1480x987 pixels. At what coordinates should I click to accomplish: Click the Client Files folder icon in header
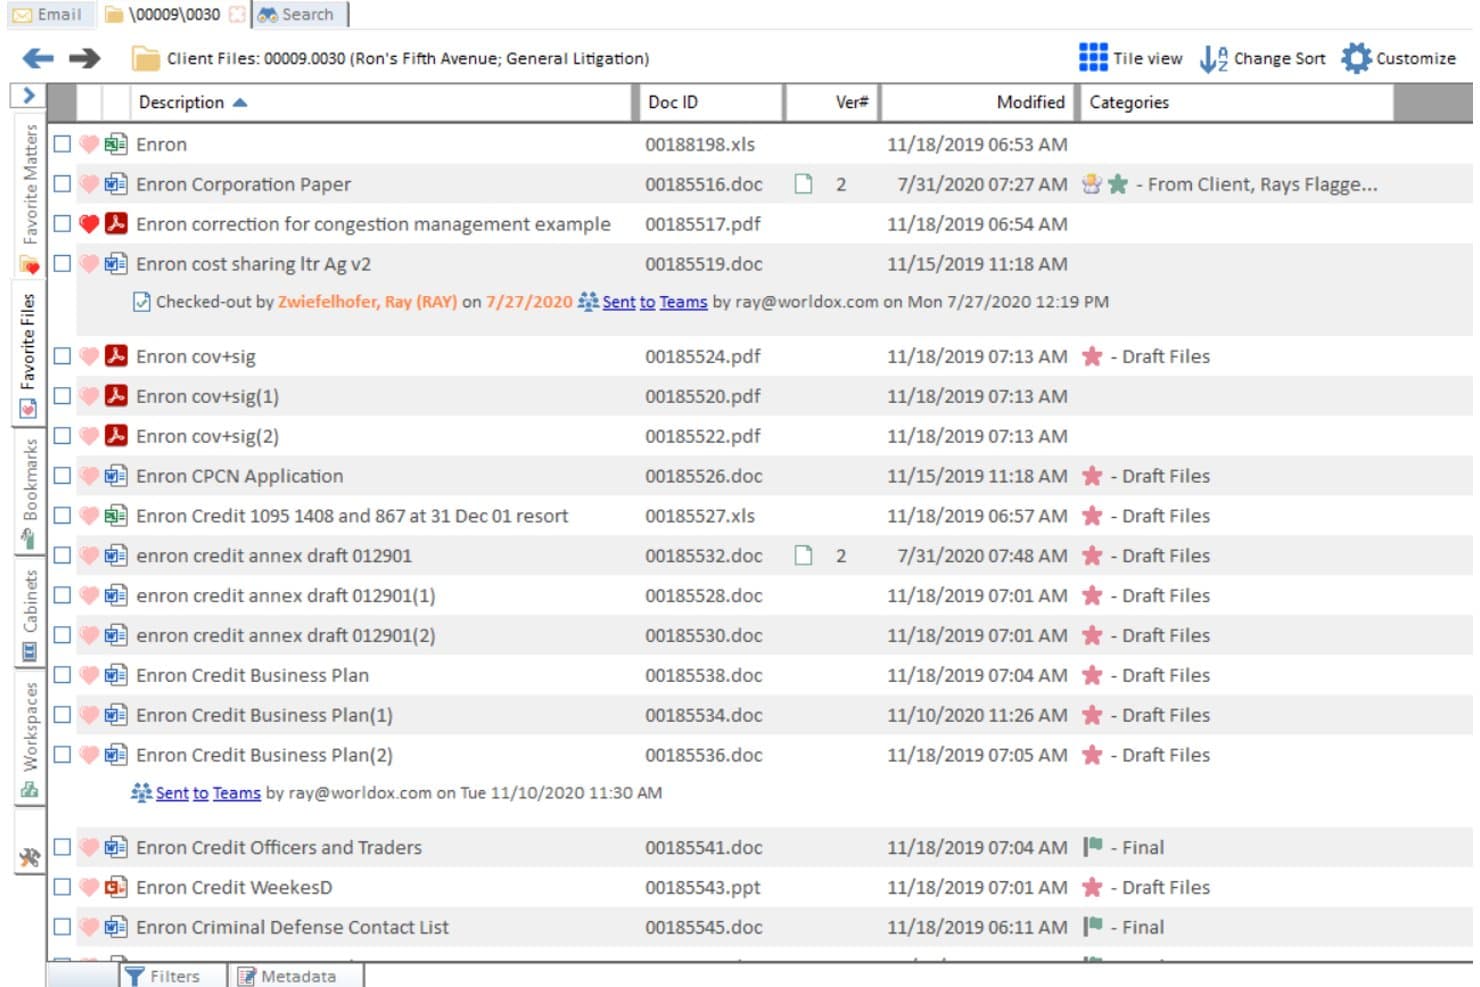(146, 58)
